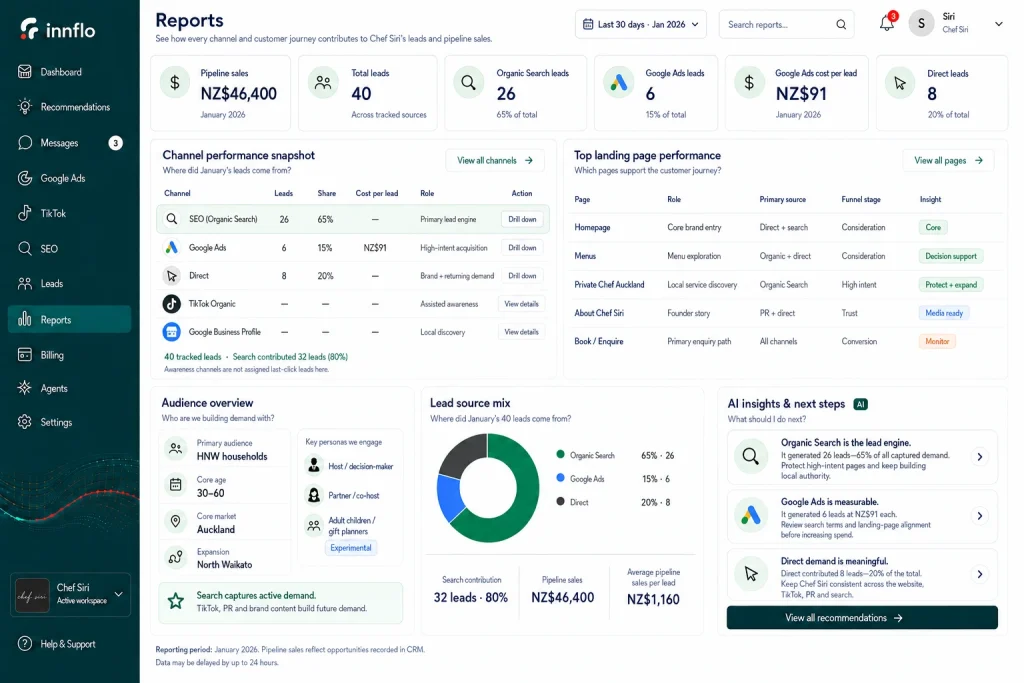Click the Total leads people icon
This screenshot has height=683, width=1024.
coord(323,83)
